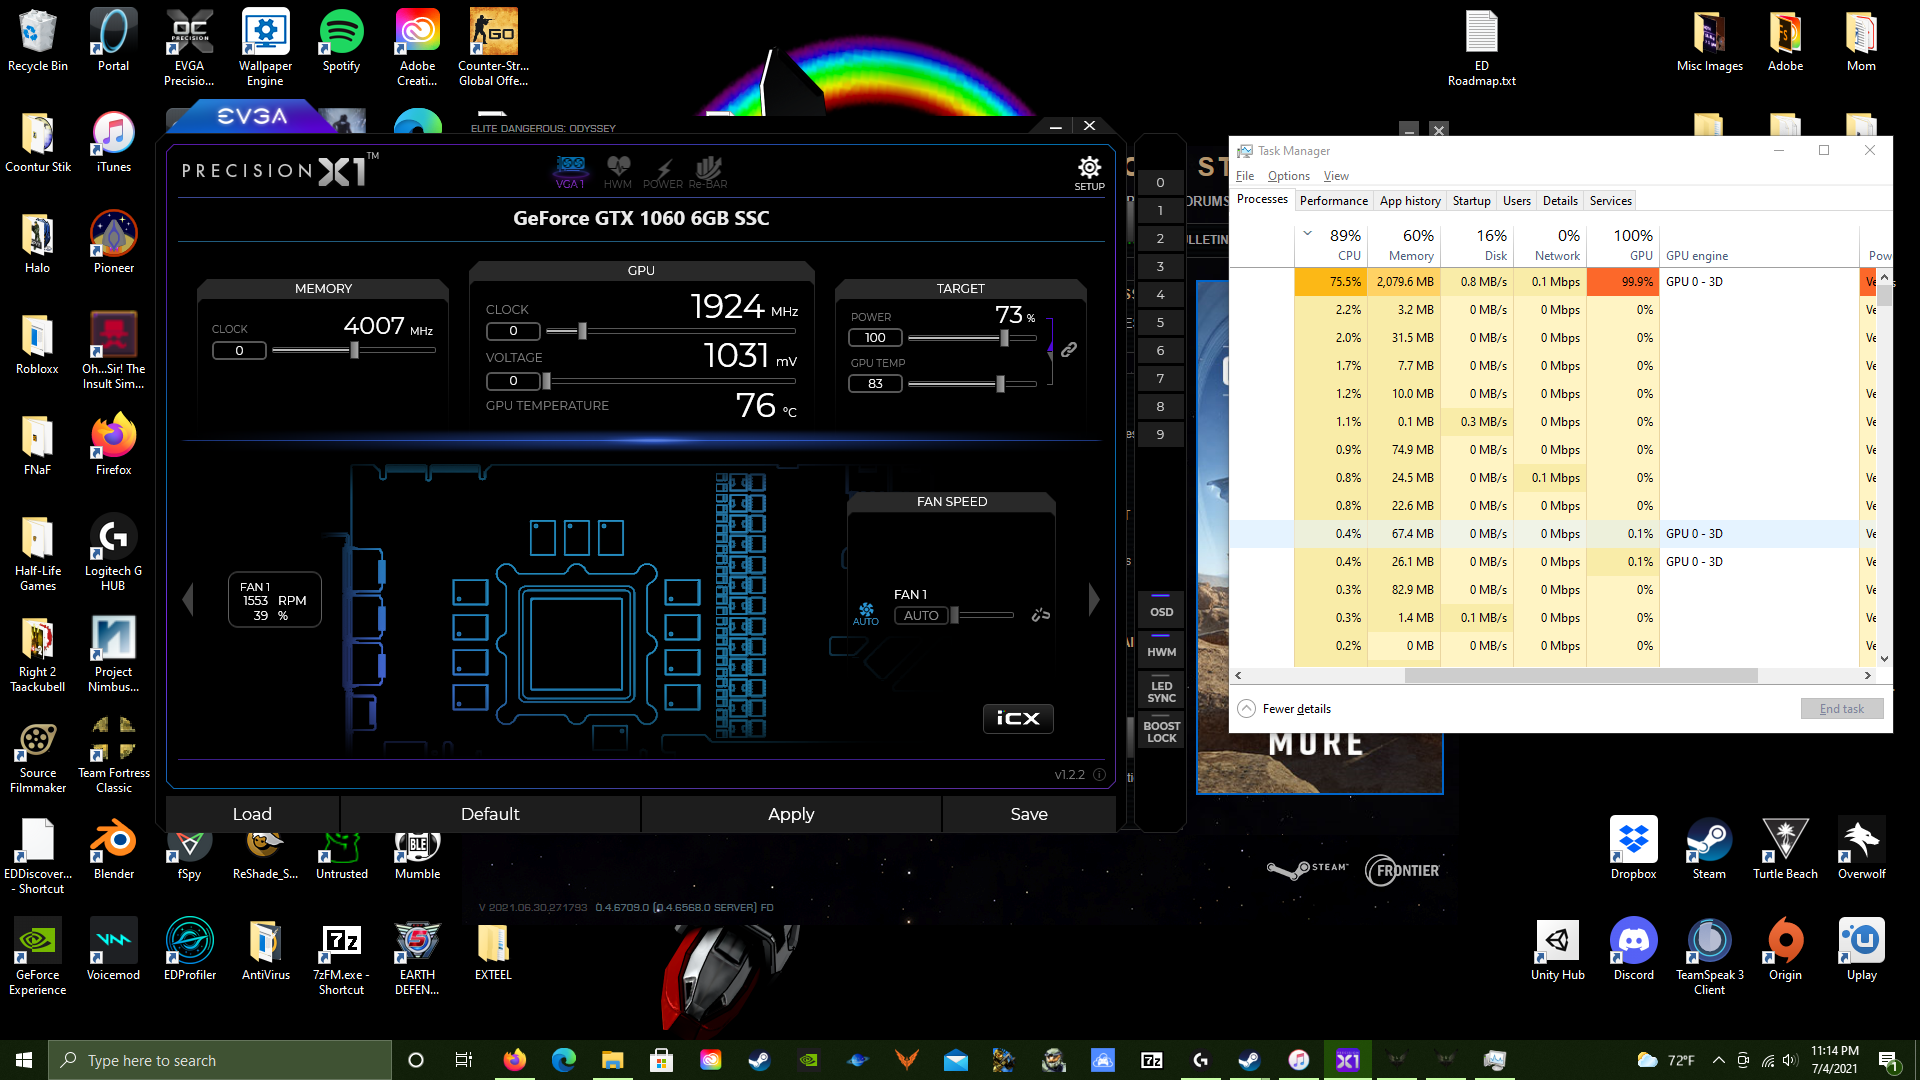Open the ED Roadmap.txt file icon

tap(1481, 48)
